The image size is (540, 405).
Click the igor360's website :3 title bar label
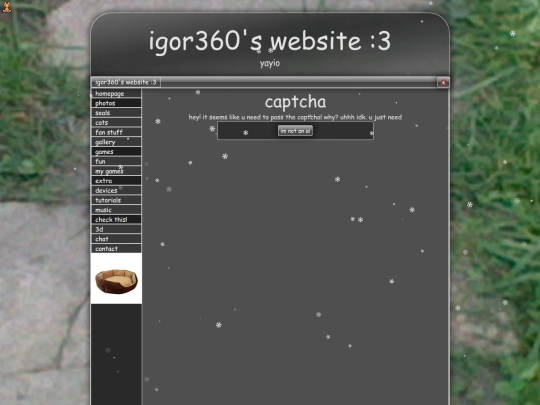(126, 82)
